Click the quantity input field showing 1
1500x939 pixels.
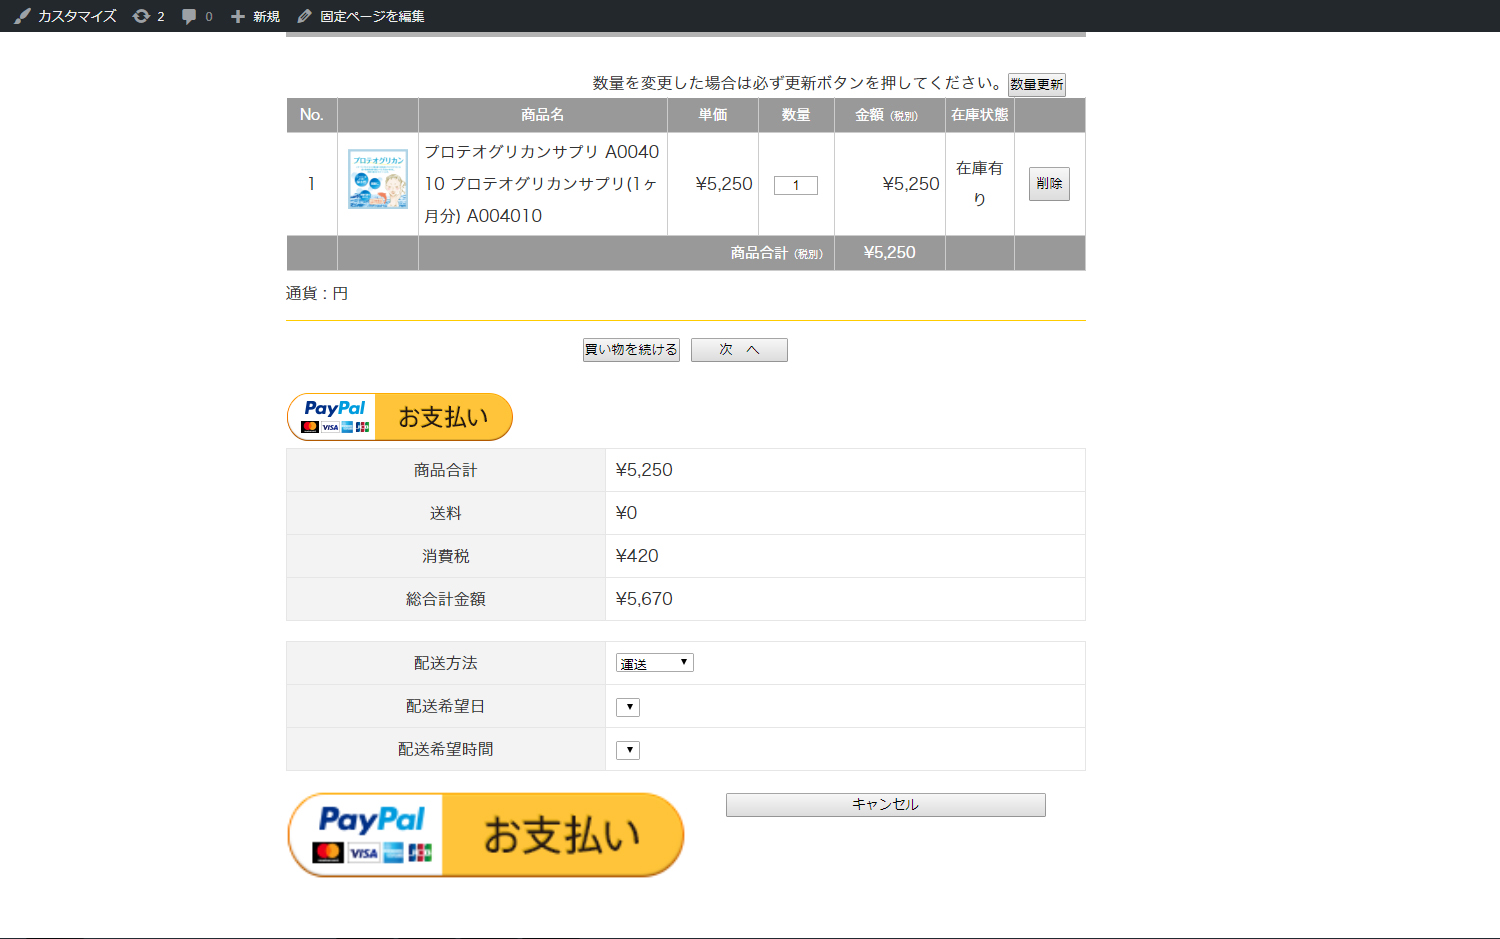(x=796, y=185)
